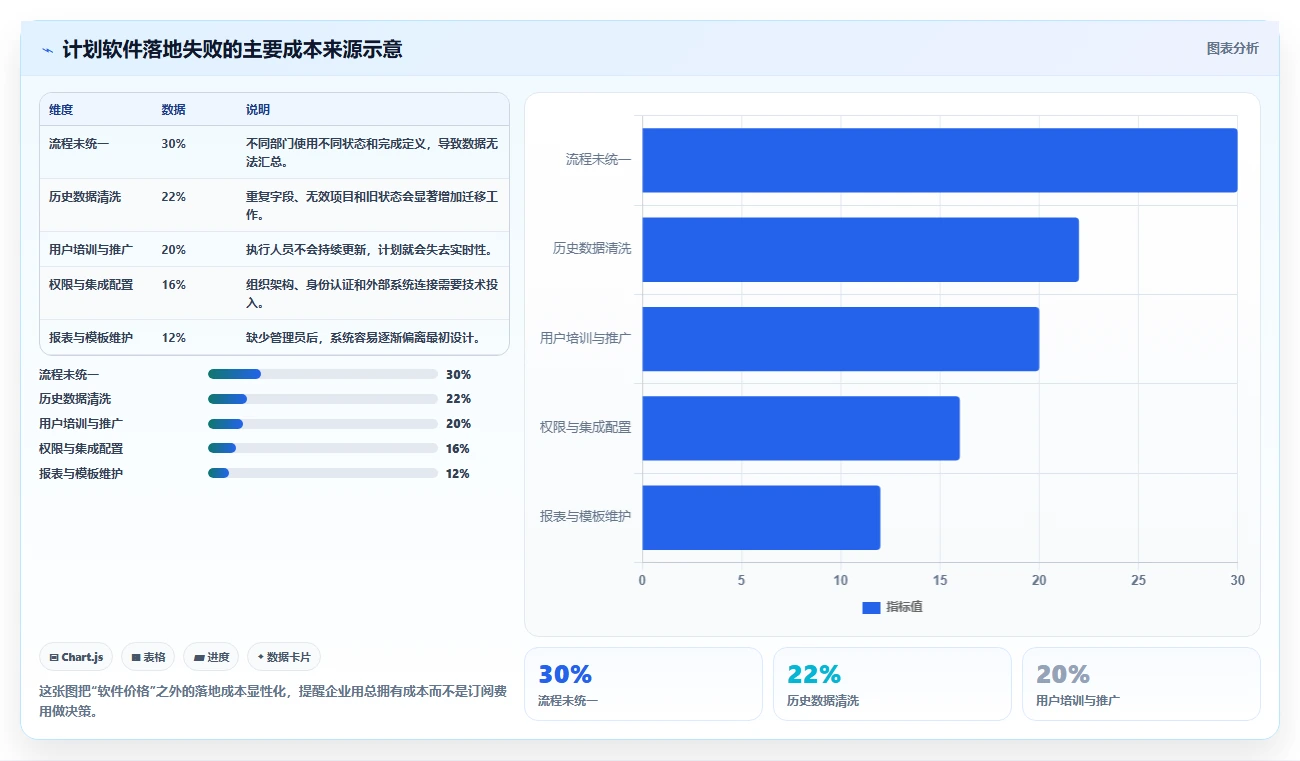Click the 30% value in the table
This screenshot has width=1300, height=761.
173,144
